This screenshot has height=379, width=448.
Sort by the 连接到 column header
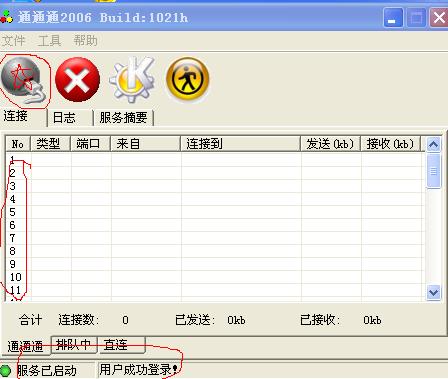point(240,144)
